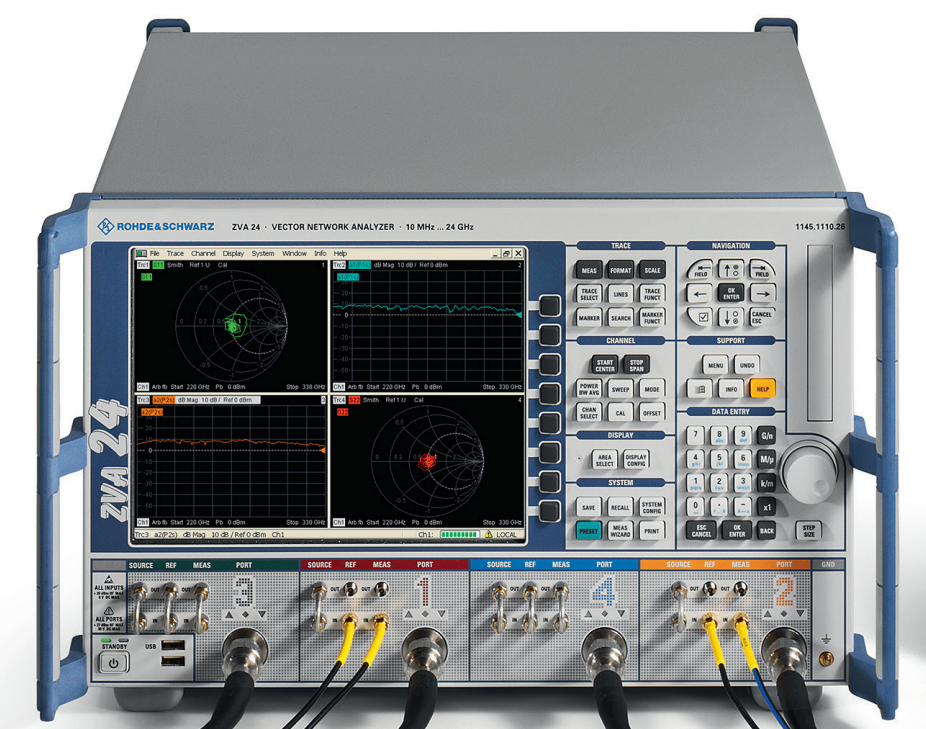Image resolution: width=926 pixels, height=729 pixels.
Task: Click the window-list key beside INFO
Action: [700, 389]
